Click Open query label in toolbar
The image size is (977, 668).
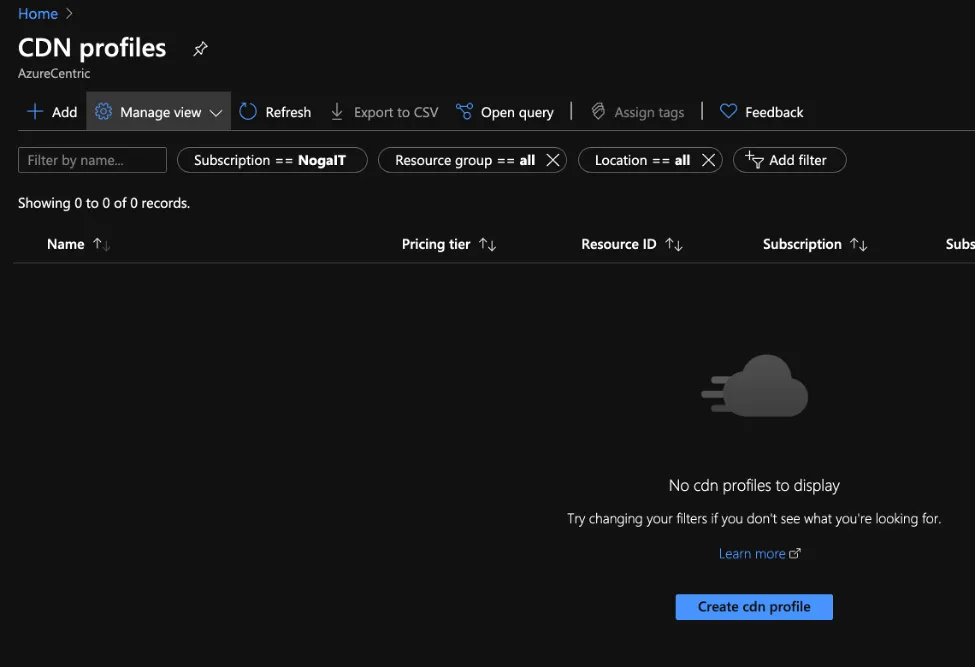coord(517,112)
